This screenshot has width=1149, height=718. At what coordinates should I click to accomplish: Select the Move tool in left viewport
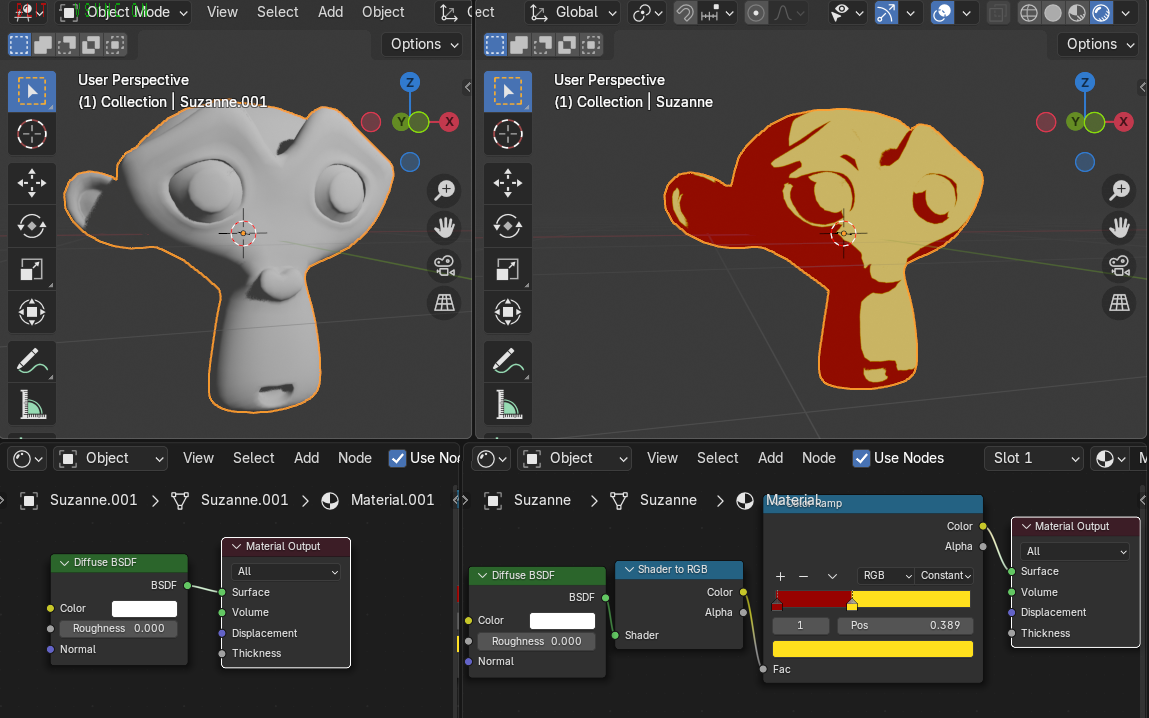coord(32,182)
